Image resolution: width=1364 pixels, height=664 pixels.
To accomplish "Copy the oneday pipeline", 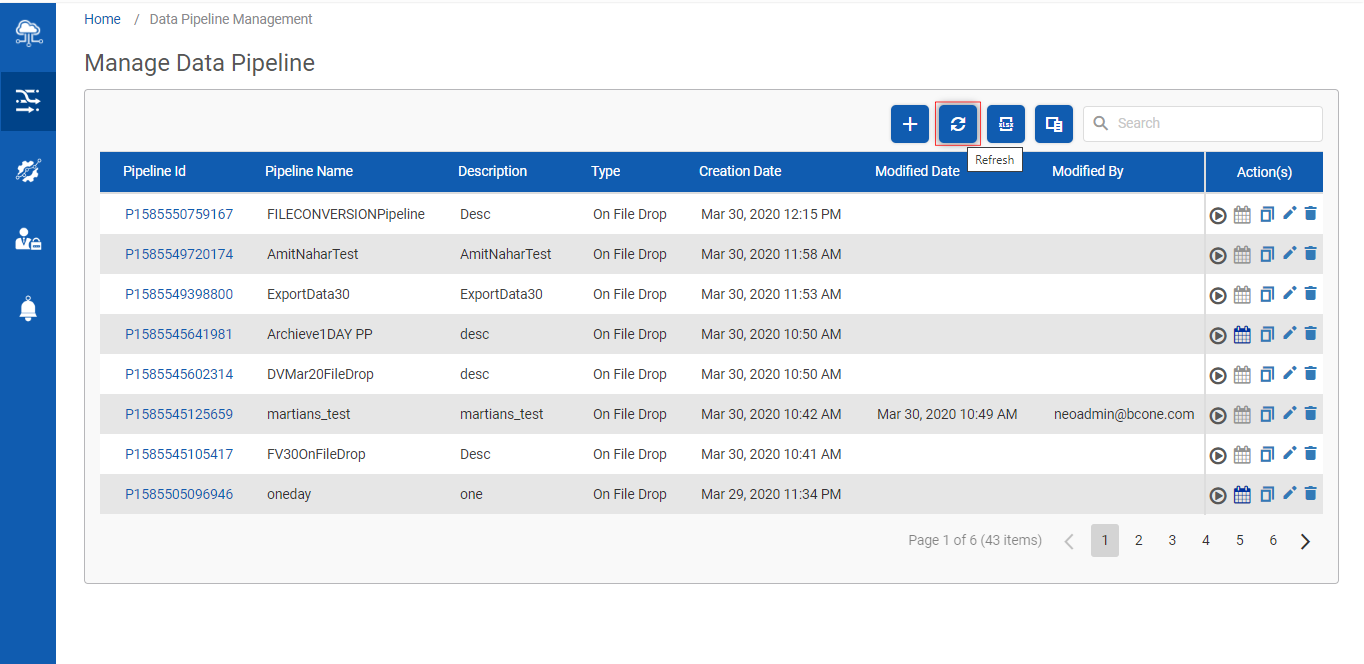I will (x=1267, y=494).
